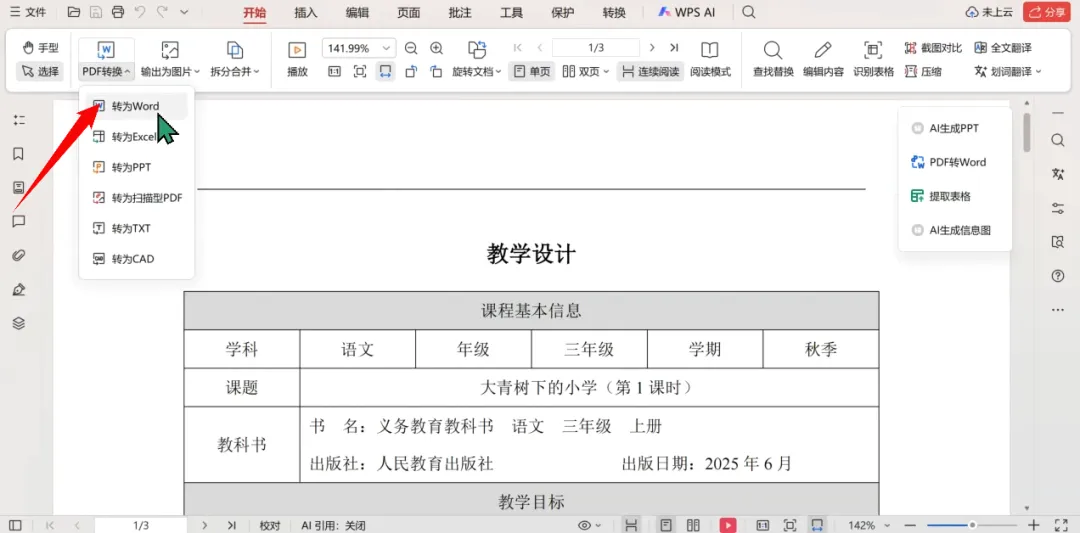The image size is (1080, 533).
Task: Click the zoom out magnifier icon
Action: point(411,48)
